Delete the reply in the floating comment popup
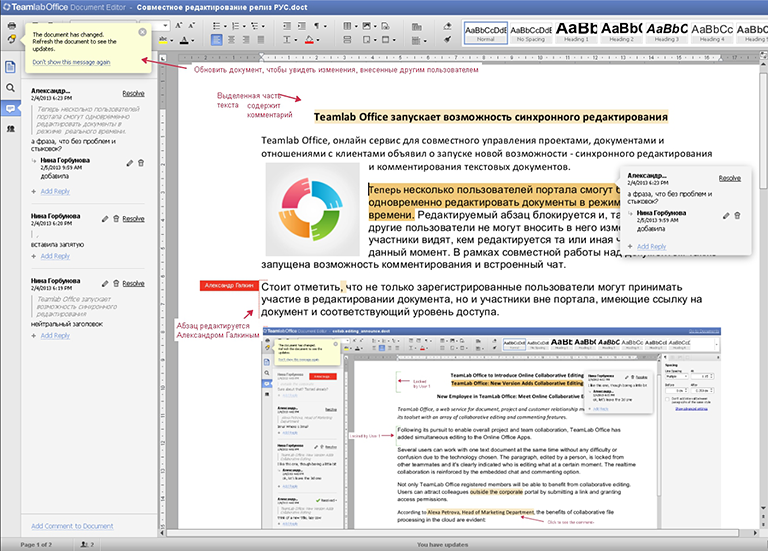 tap(737, 216)
